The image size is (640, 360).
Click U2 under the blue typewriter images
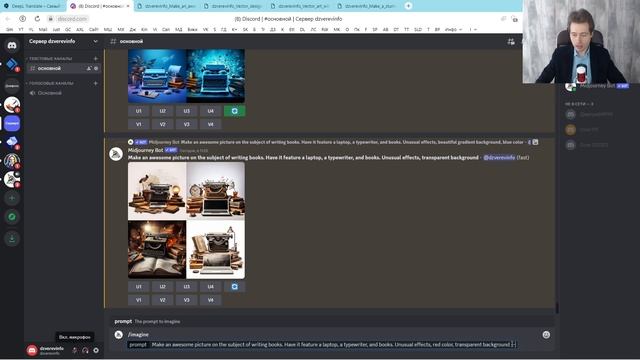(162, 111)
